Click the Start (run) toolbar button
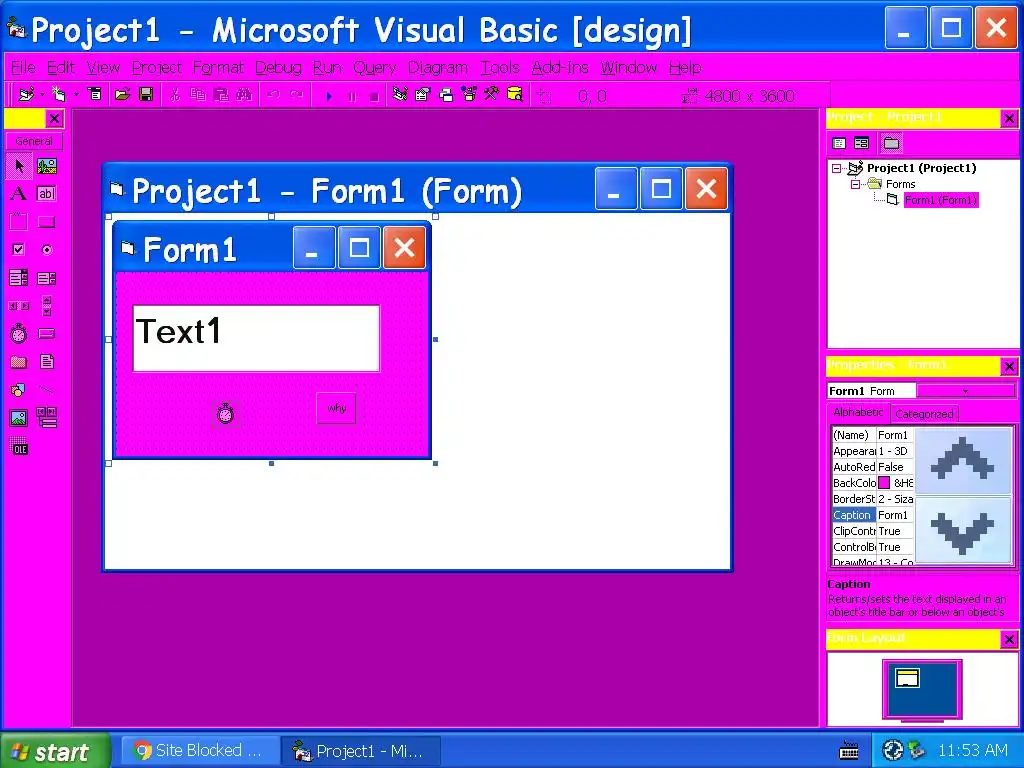Screen dimensions: 1024x768 tap(329, 96)
